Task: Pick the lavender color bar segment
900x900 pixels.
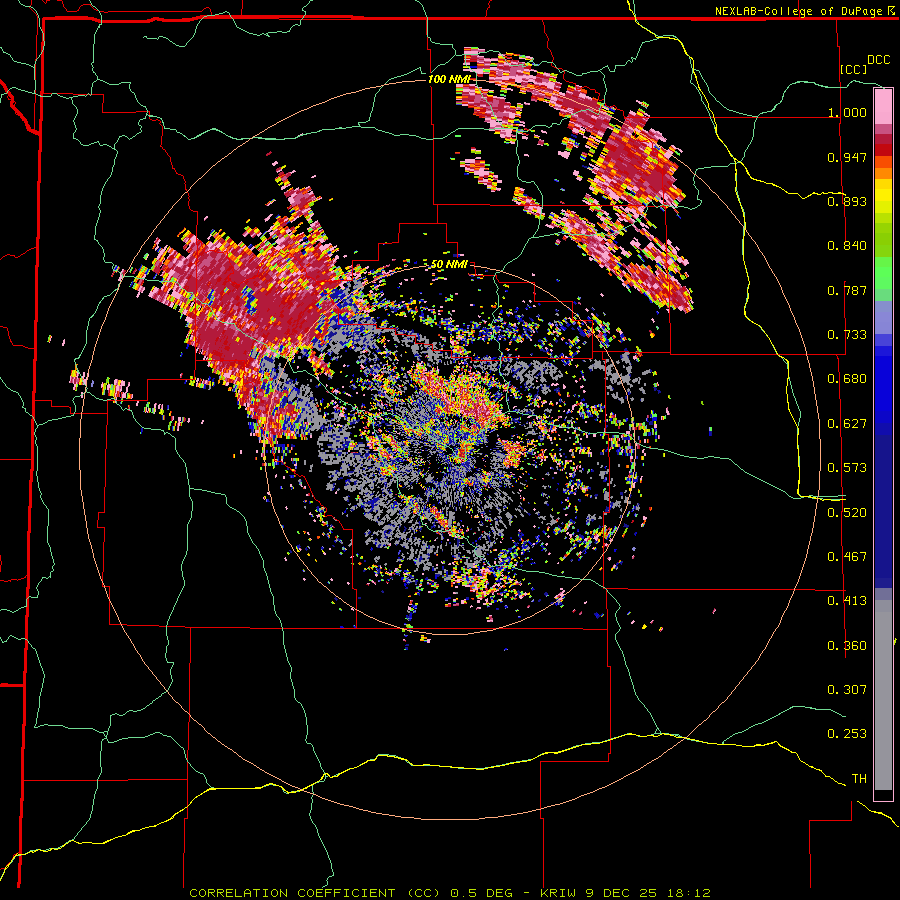Action: click(883, 317)
